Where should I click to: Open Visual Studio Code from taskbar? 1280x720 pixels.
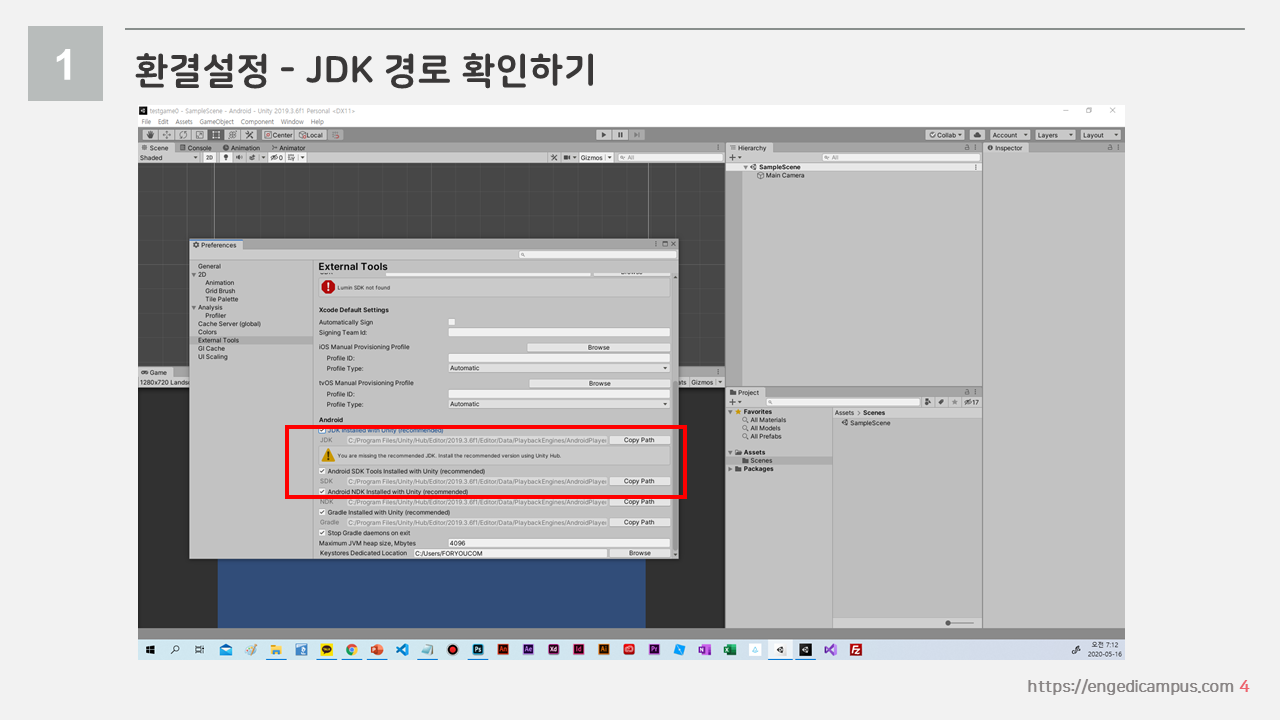click(402, 649)
